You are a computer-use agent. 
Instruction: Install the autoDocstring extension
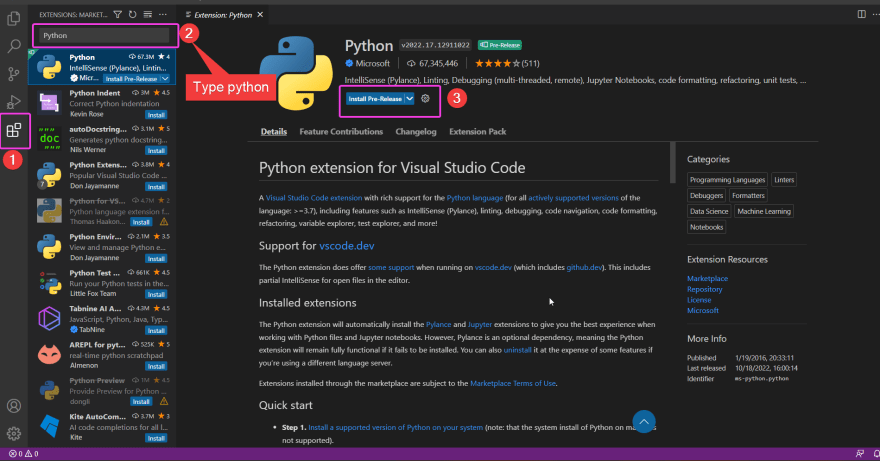[x=156, y=150]
